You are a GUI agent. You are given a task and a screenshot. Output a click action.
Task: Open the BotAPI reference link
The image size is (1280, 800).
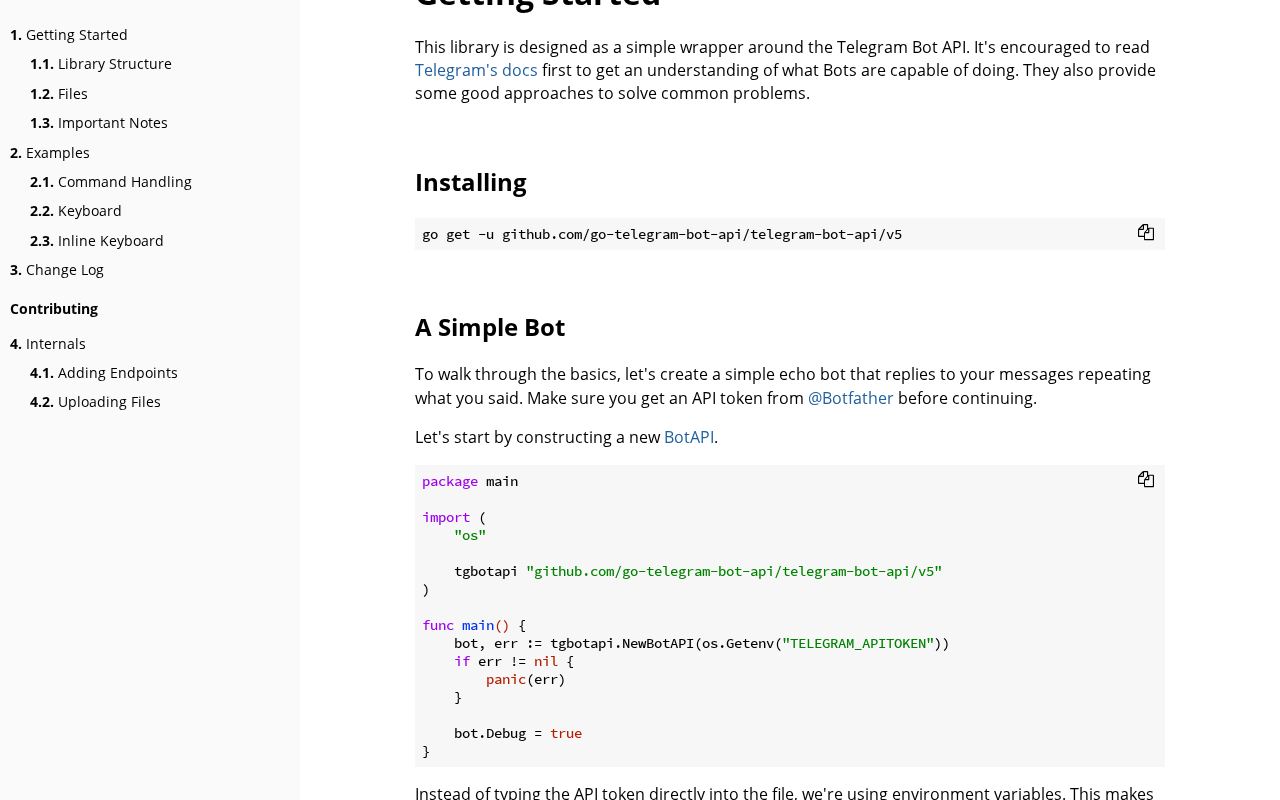click(x=689, y=437)
